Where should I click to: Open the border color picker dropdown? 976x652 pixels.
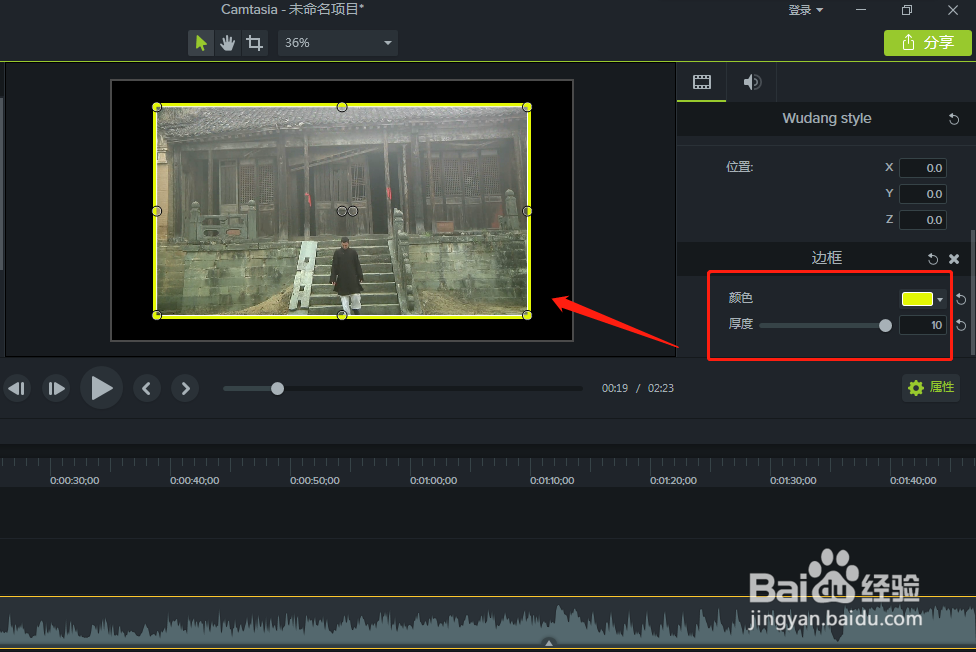coord(940,299)
